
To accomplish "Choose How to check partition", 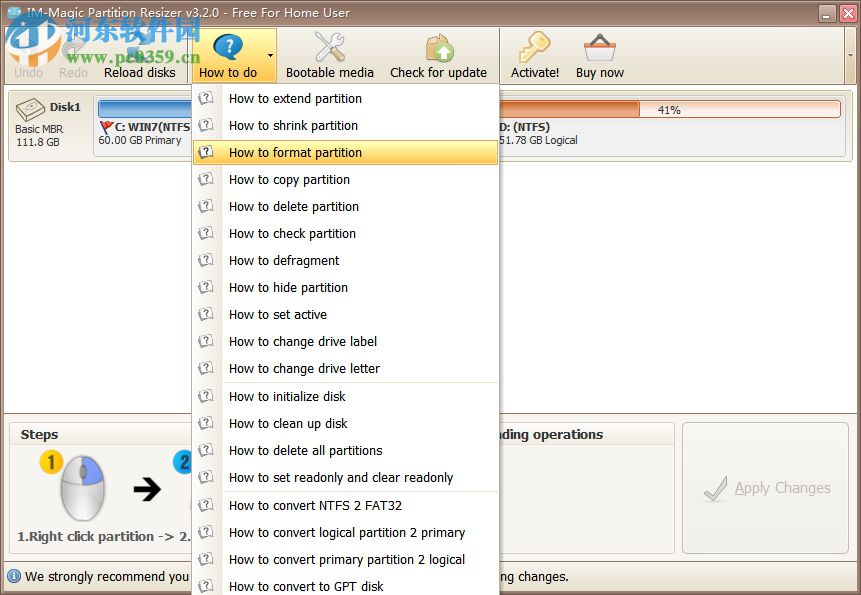I will [345, 233].
